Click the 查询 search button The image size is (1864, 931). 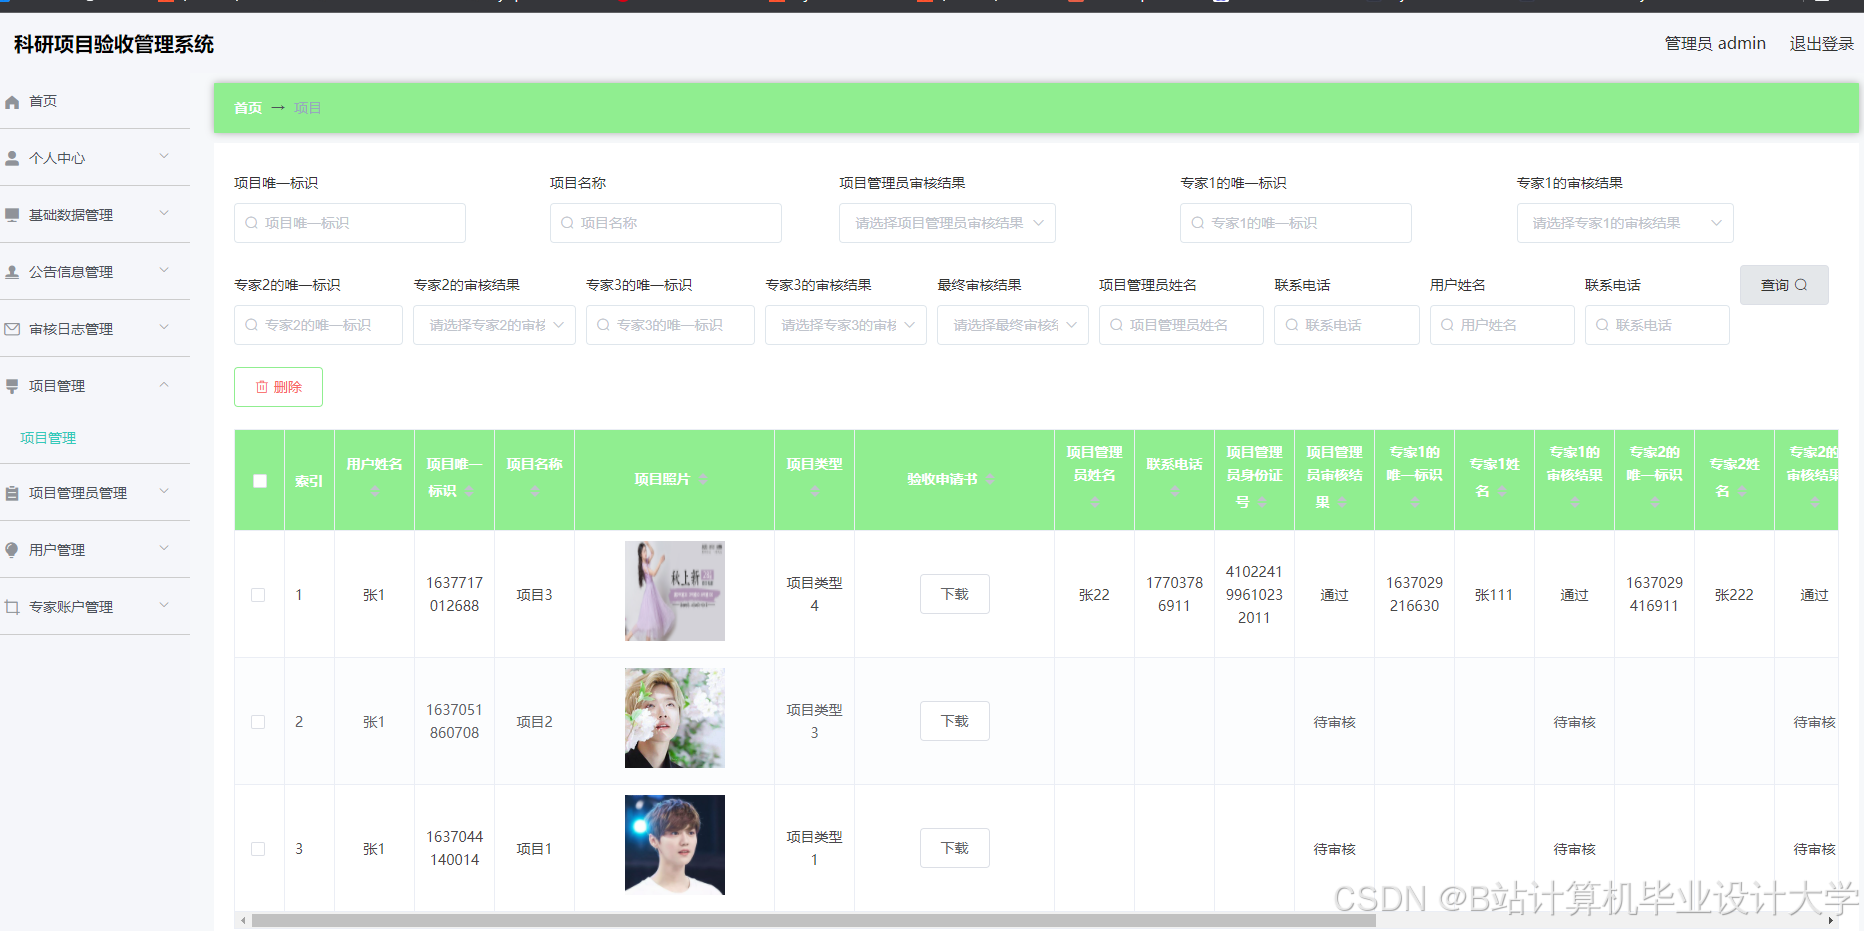point(1784,285)
